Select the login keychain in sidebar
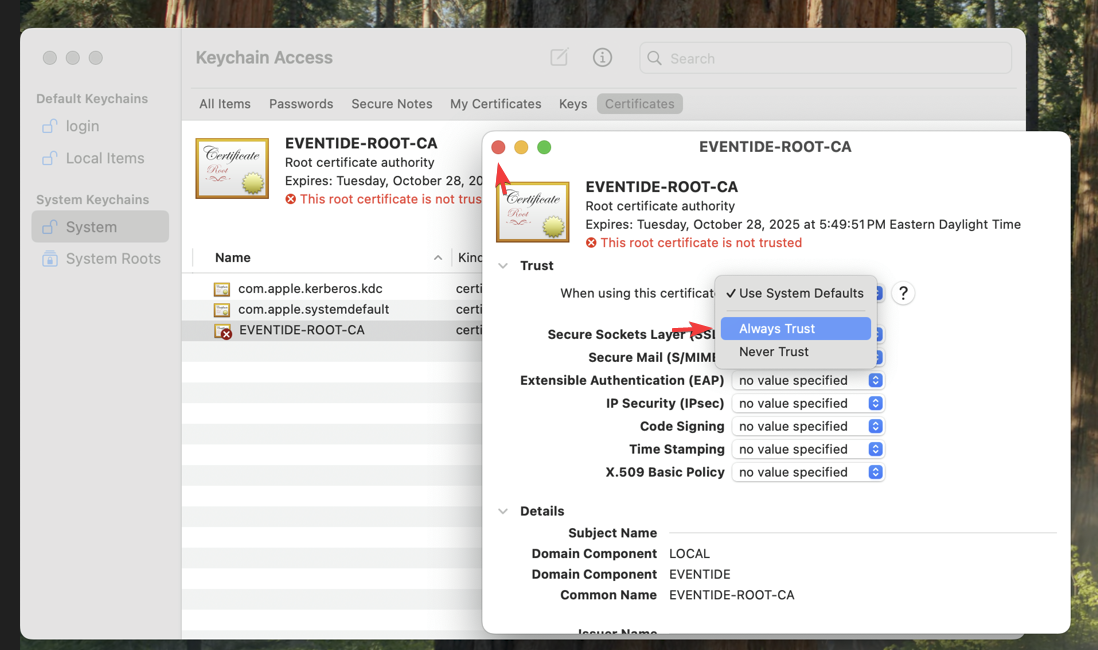The image size is (1098, 650). [x=82, y=126]
